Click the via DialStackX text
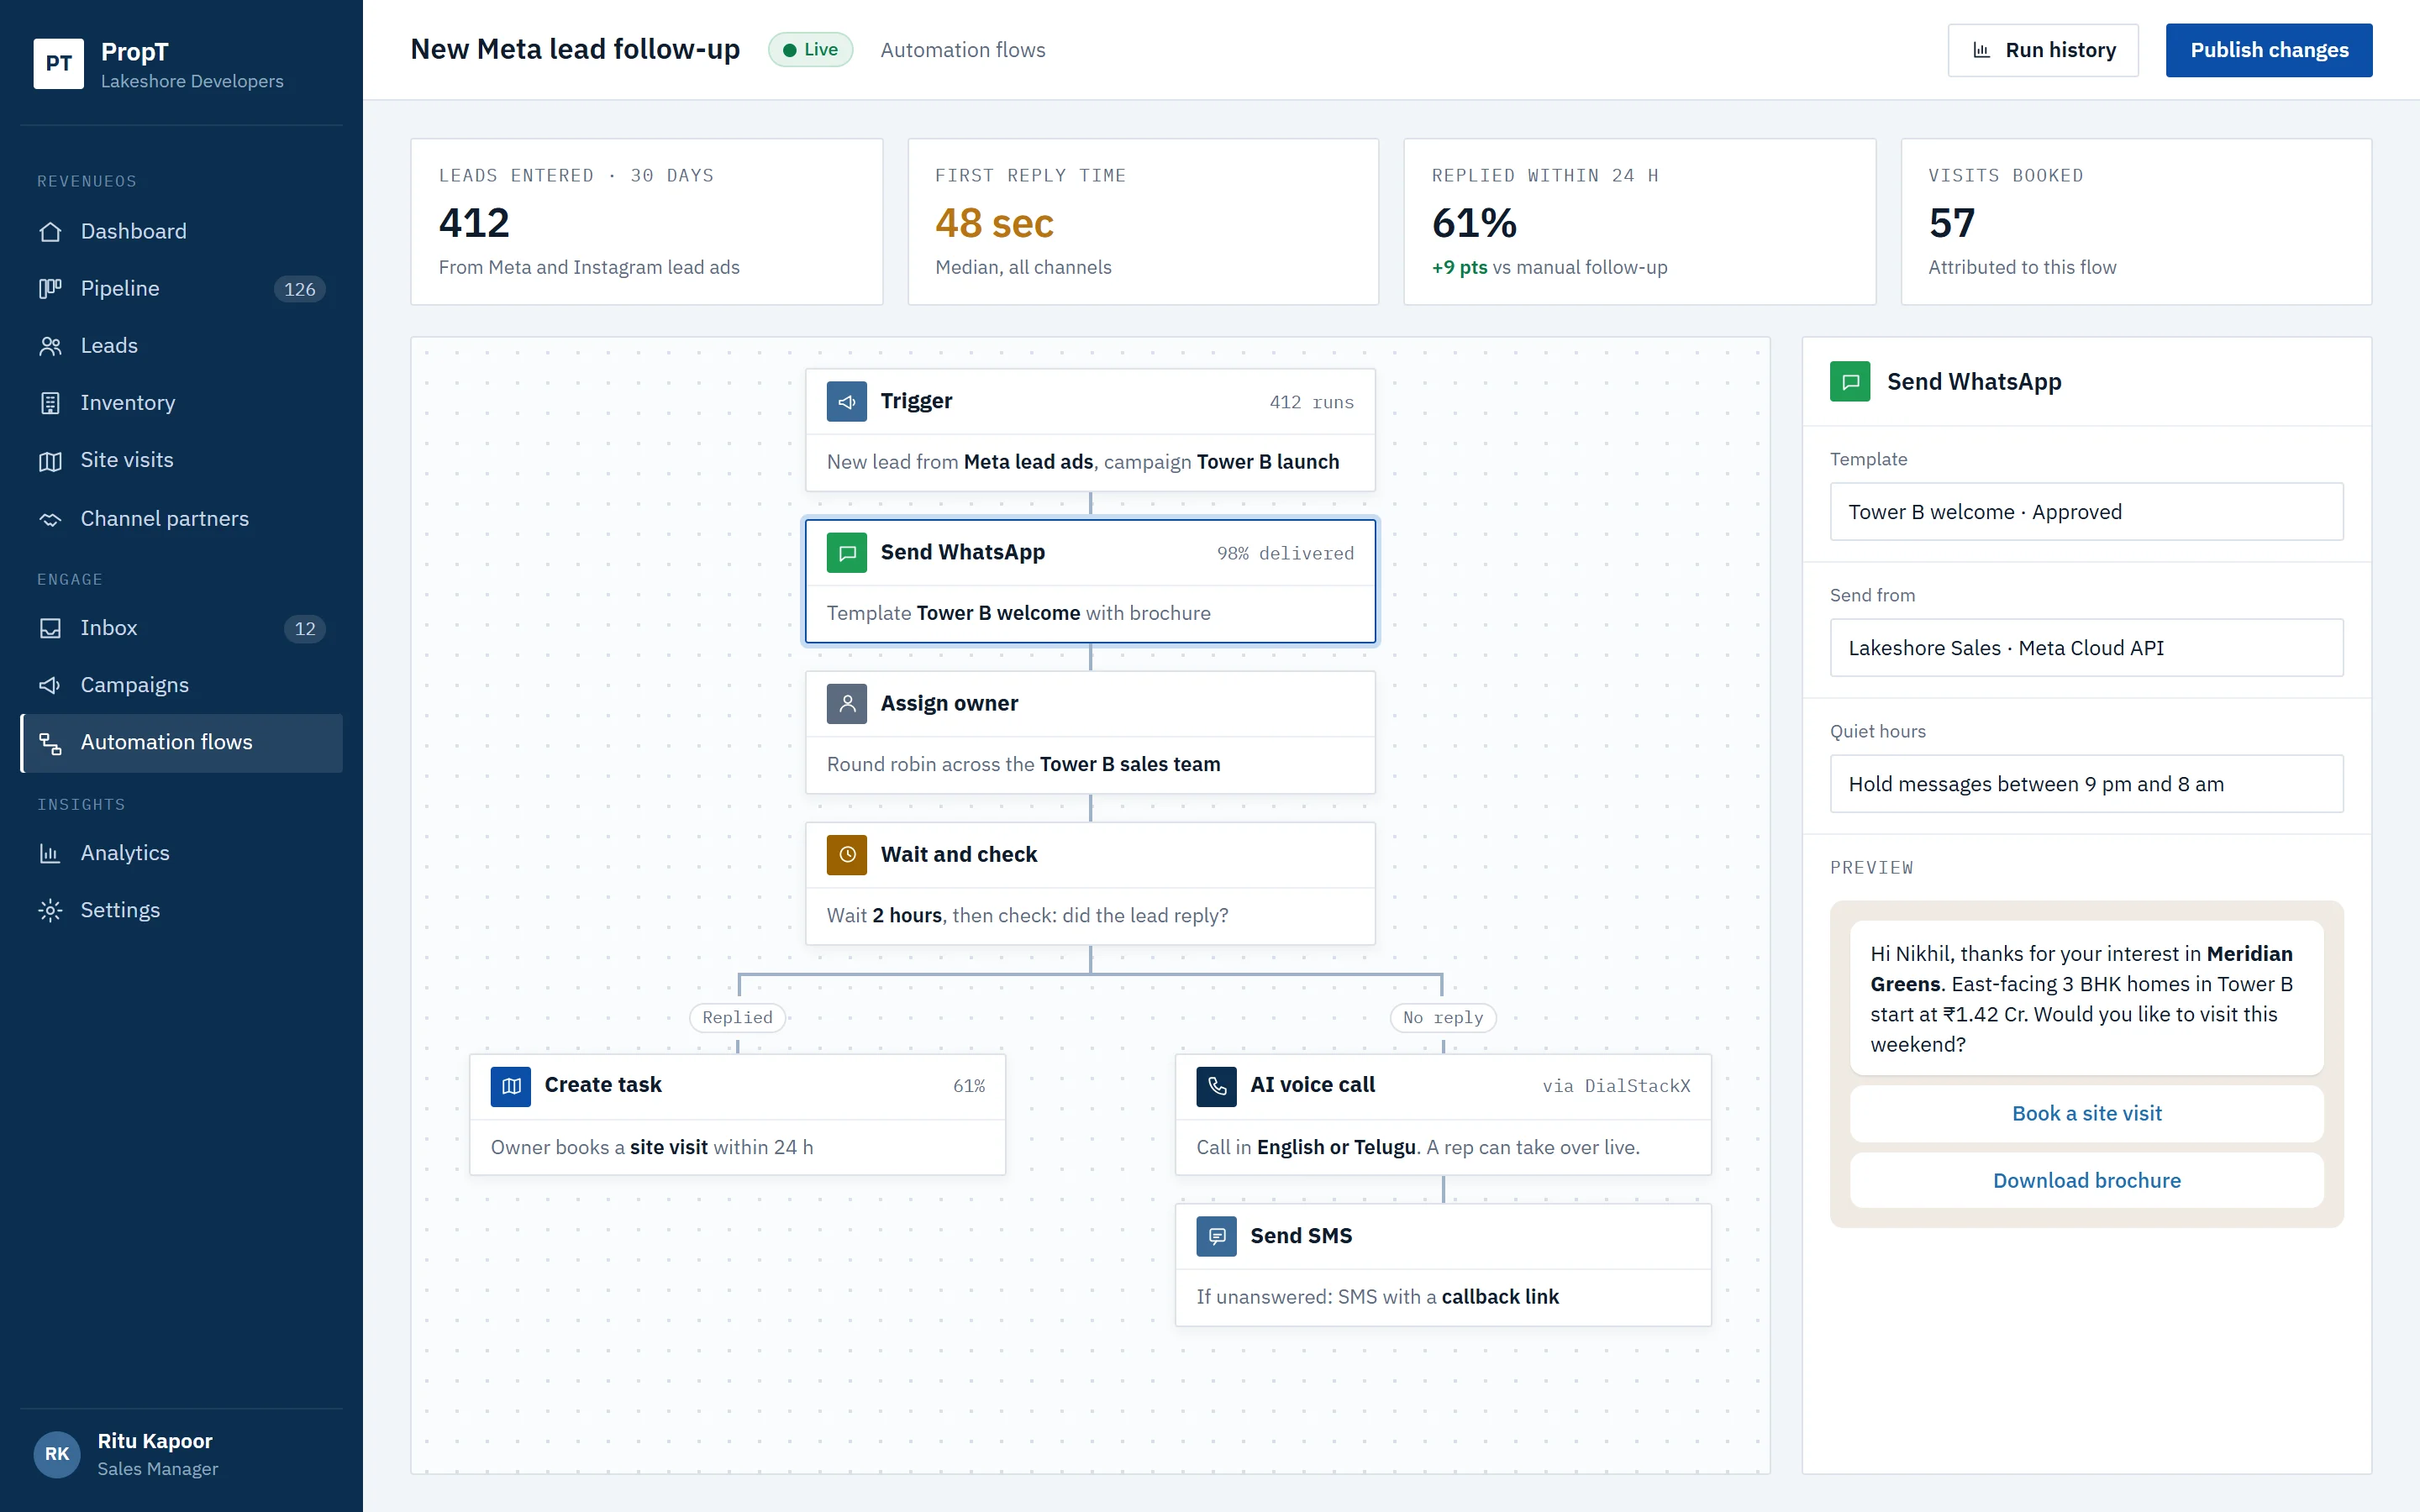This screenshot has height=1512, width=2420. tap(1616, 1086)
